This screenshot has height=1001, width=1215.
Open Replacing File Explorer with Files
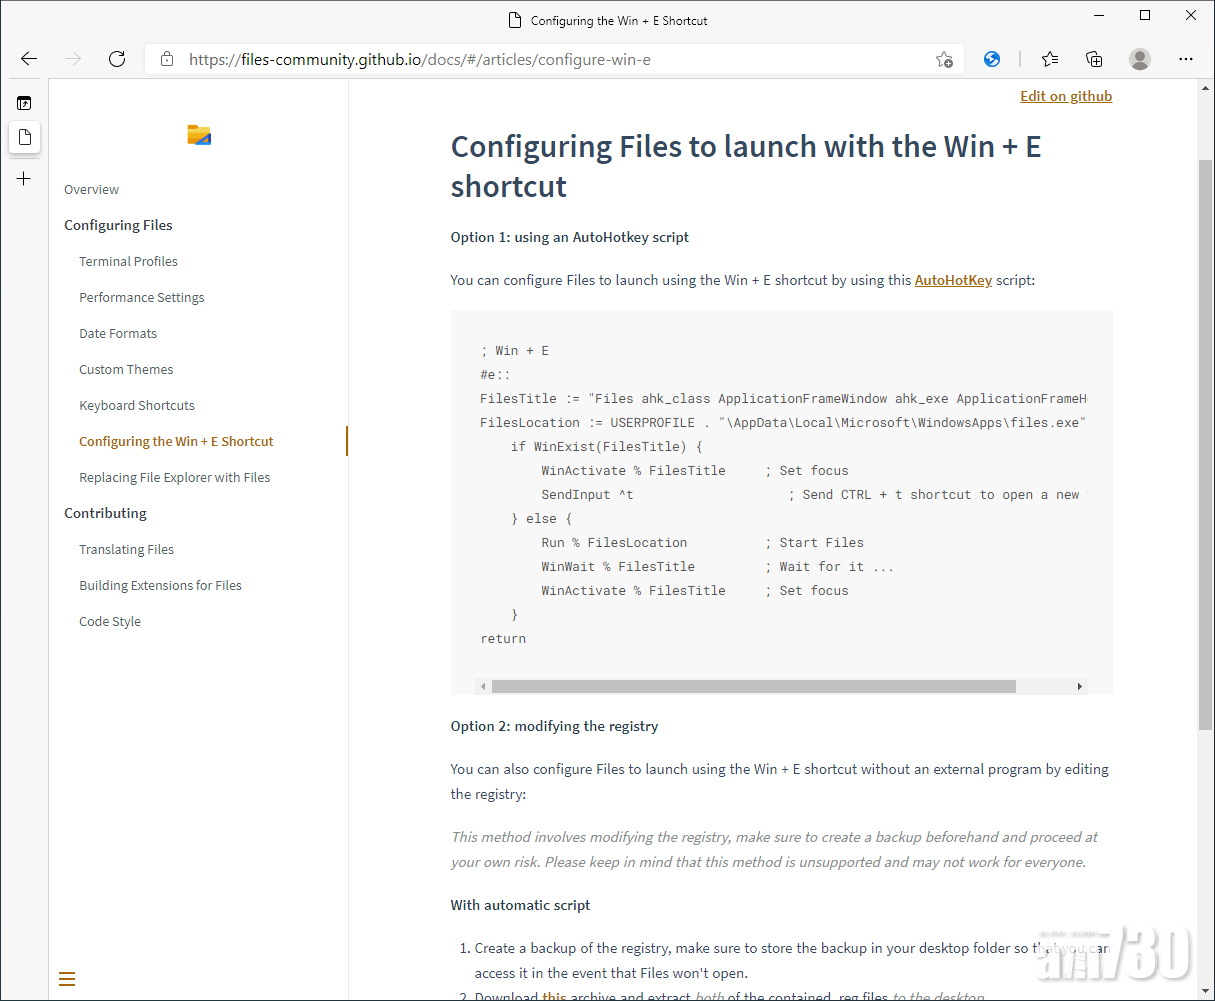pyautogui.click(x=175, y=478)
